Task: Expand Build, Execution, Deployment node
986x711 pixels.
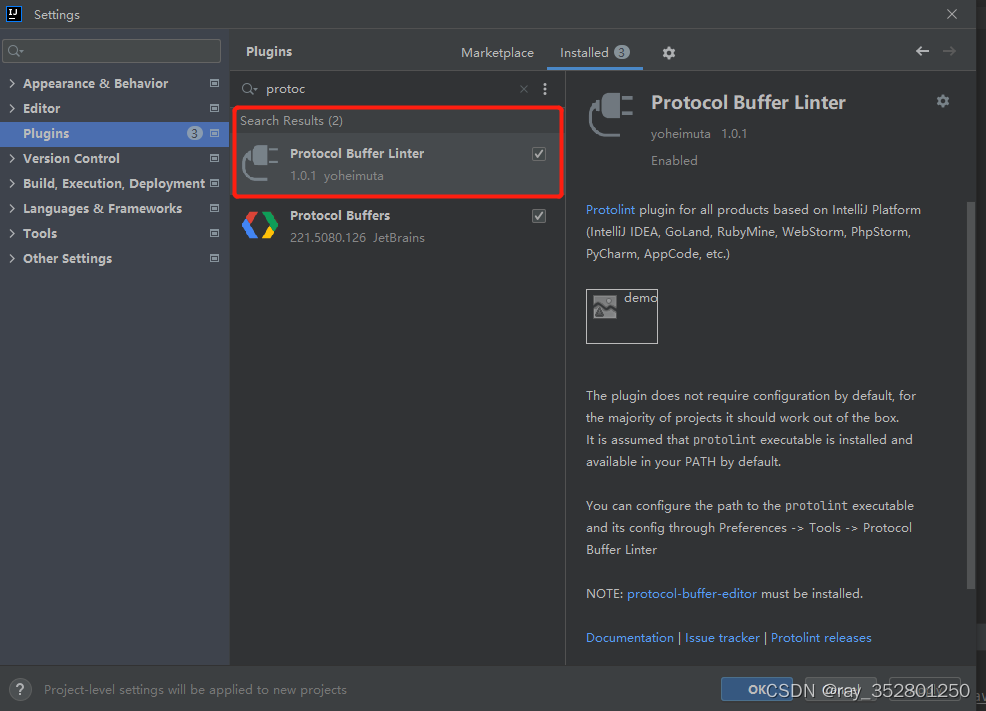Action: click(x=12, y=183)
